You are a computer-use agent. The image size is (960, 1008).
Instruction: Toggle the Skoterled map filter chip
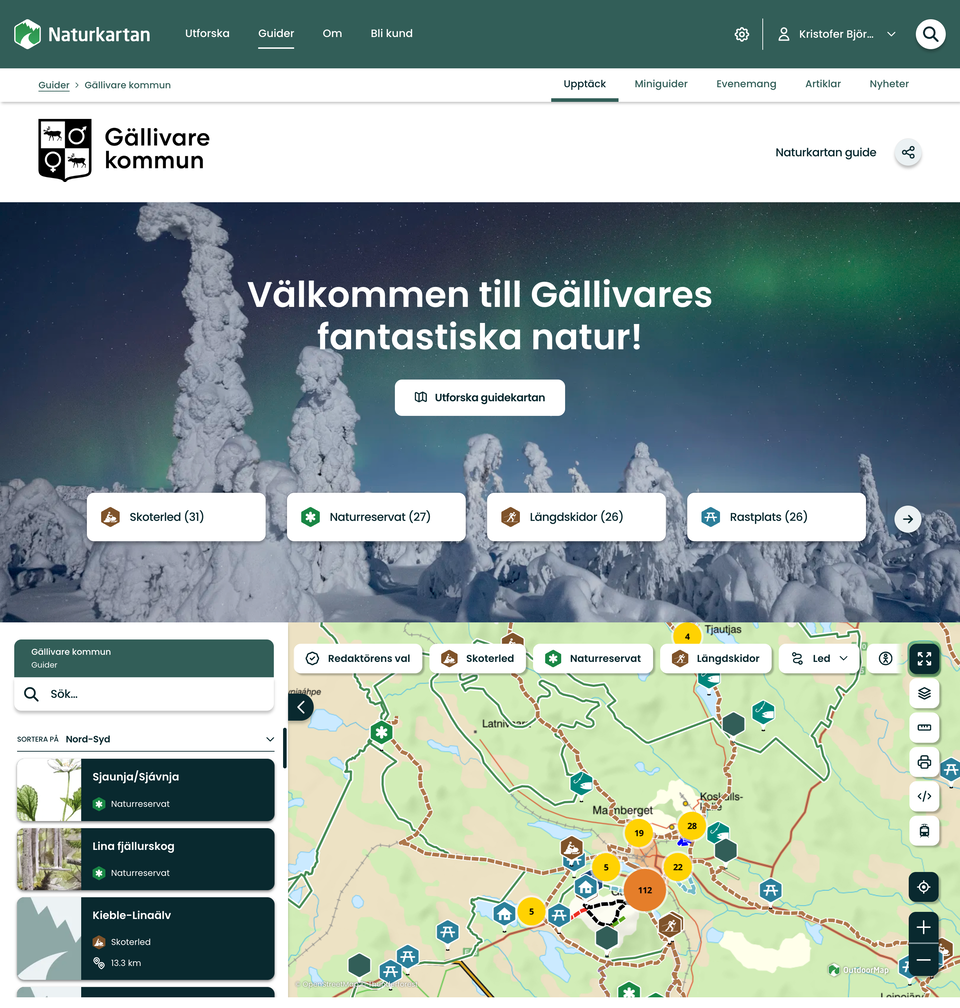[x=478, y=659]
